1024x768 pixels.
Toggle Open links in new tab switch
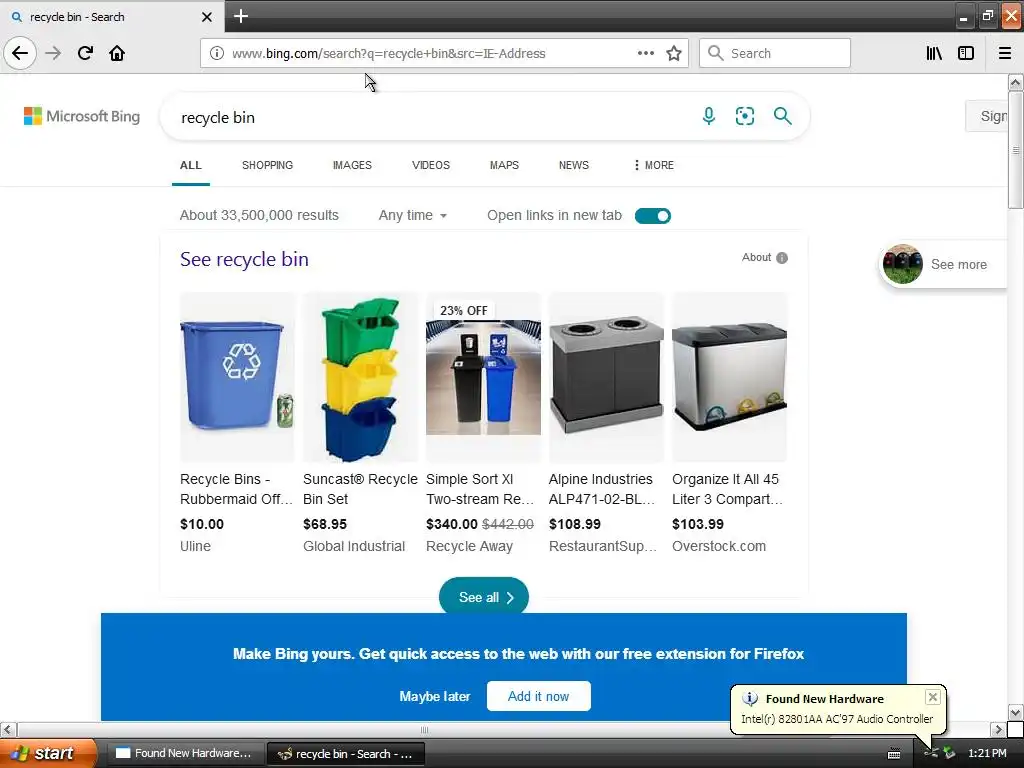click(x=652, y=216)
